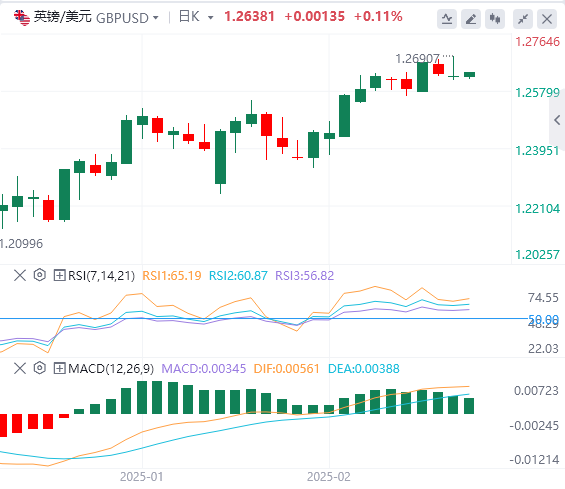
Task: Click the 1.20257 price axis label
Action: tap(537, 255)
